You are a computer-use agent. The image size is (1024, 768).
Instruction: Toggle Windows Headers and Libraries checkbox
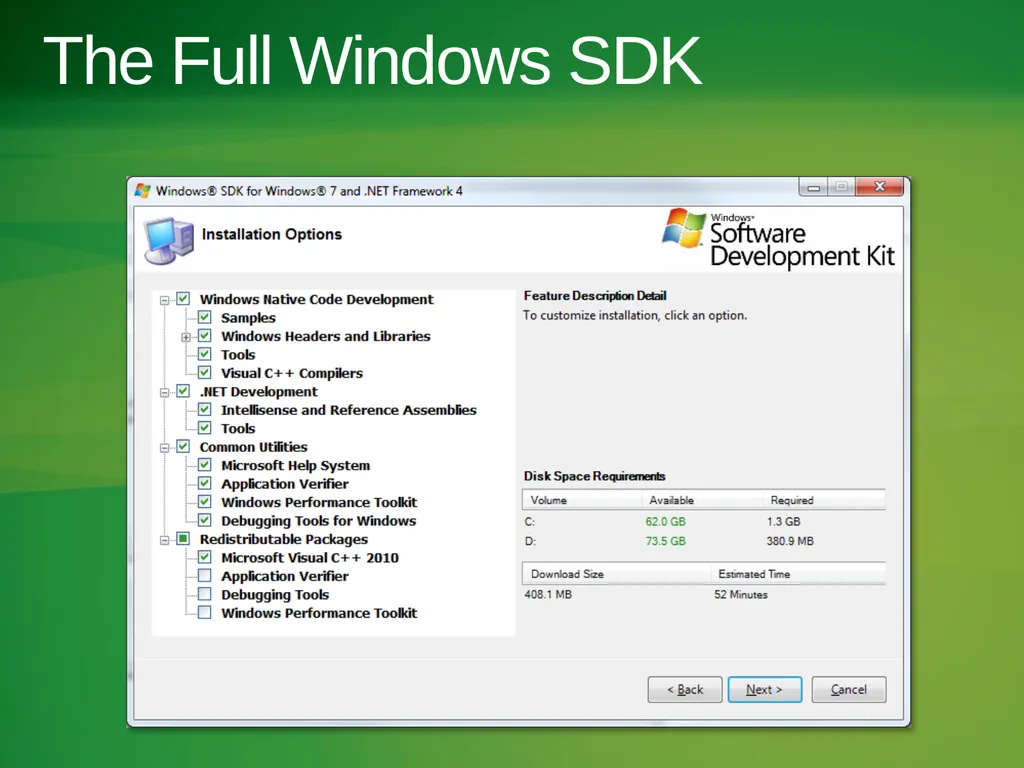(205, 336)
